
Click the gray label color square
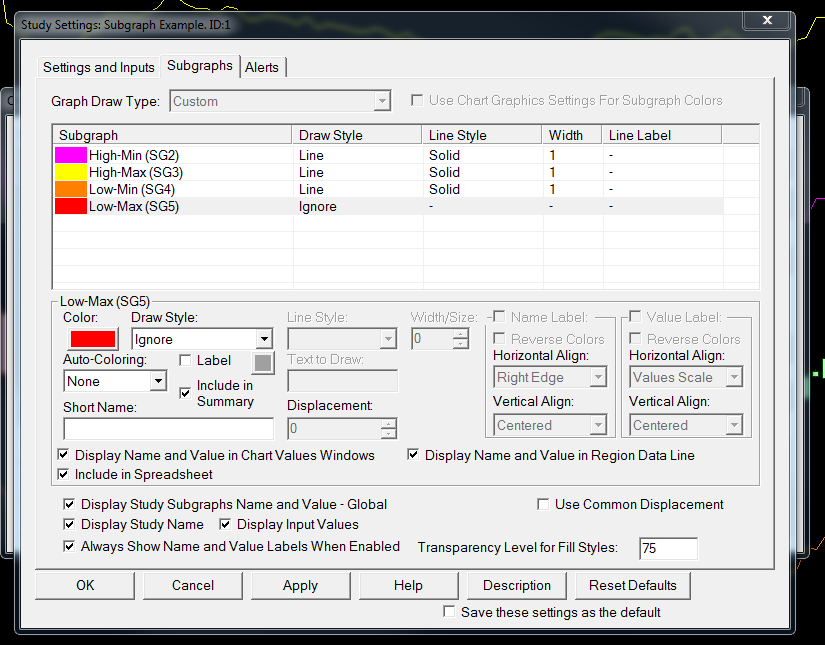[x=262, y=362]
